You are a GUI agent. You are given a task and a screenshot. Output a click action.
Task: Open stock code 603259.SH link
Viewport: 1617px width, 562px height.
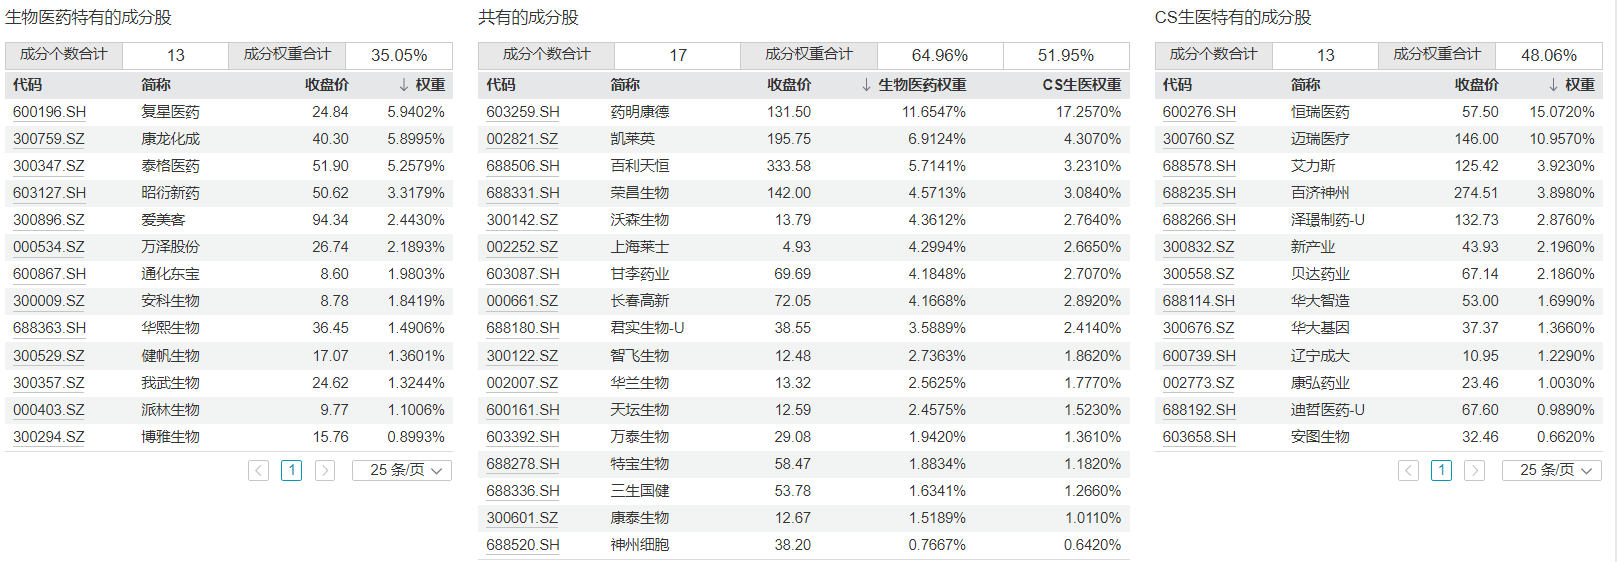[x=523, y=112]
